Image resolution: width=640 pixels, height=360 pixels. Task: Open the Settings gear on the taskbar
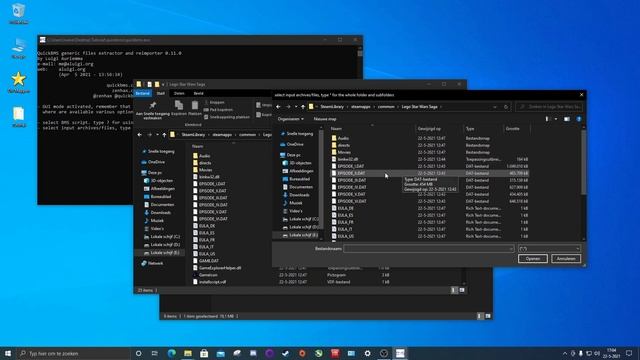(367, 353)
